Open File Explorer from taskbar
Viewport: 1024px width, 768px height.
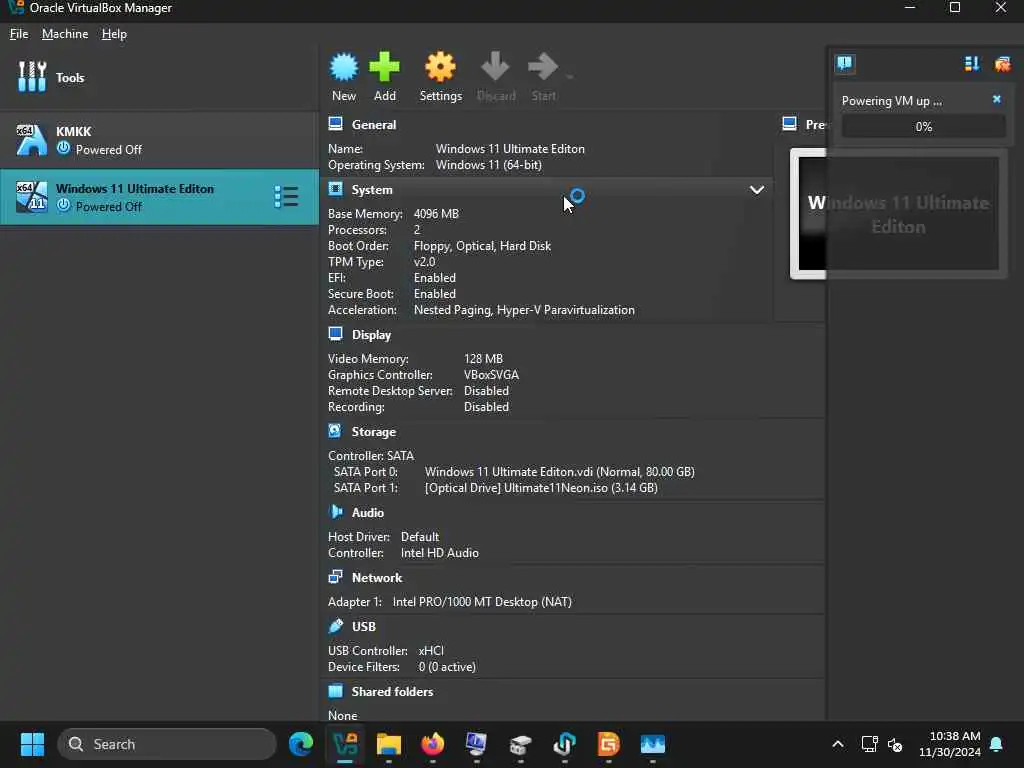(389, 744)
